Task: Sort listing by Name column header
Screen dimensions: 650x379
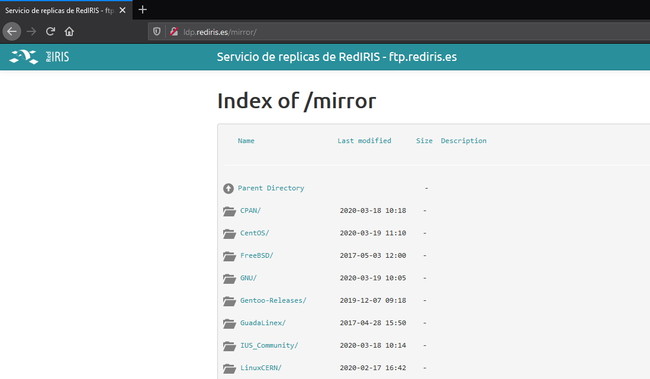Action: [246, 141]
